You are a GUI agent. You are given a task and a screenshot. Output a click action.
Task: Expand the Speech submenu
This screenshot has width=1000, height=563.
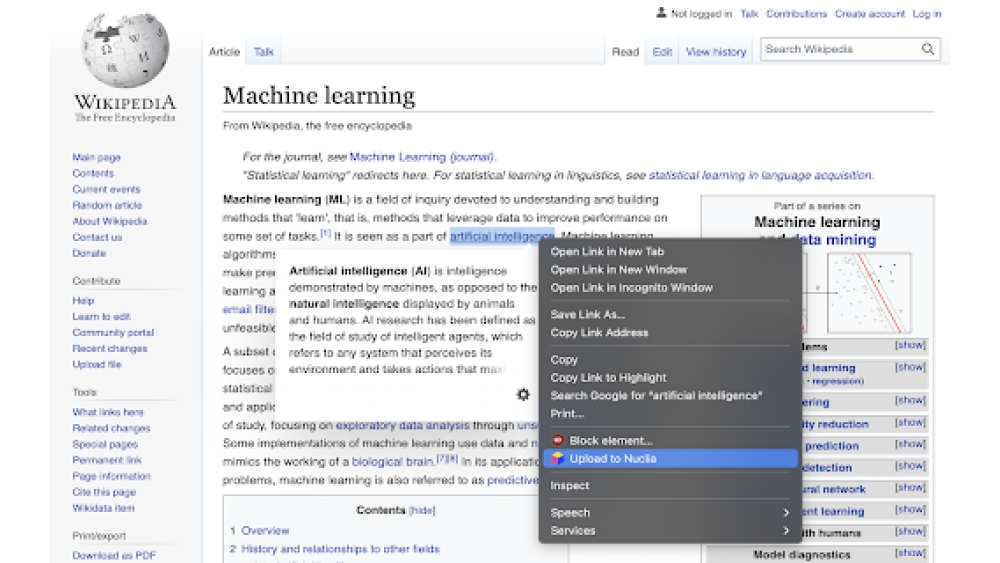point(670,513)
